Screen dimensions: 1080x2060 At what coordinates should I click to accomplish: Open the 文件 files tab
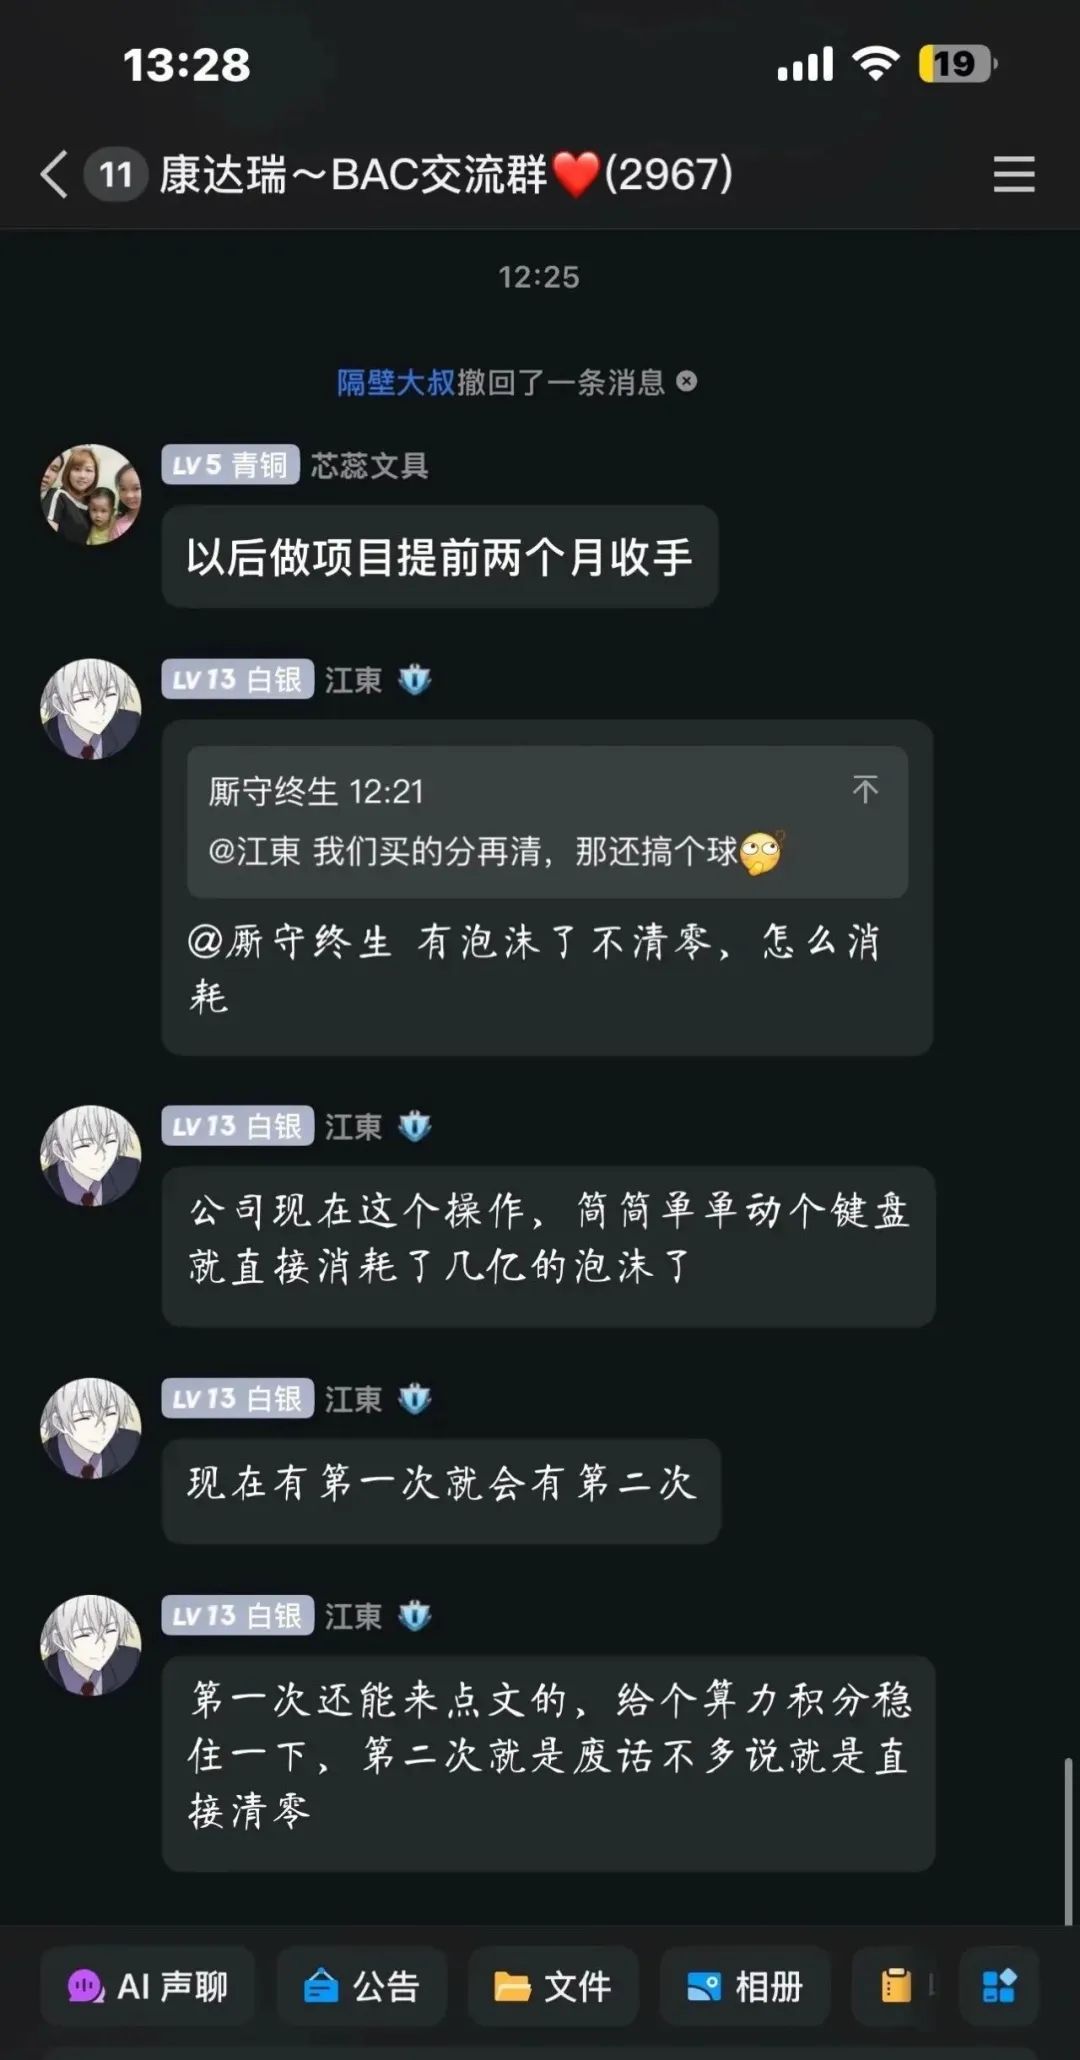(553, 1986)
